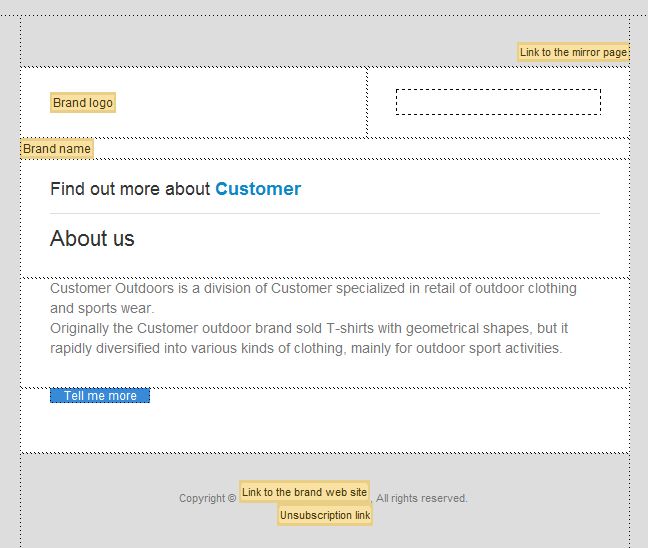Select the 'Brand logo' placeholder
The width and height of the screenshot is (648, 548).
(83, 103)
